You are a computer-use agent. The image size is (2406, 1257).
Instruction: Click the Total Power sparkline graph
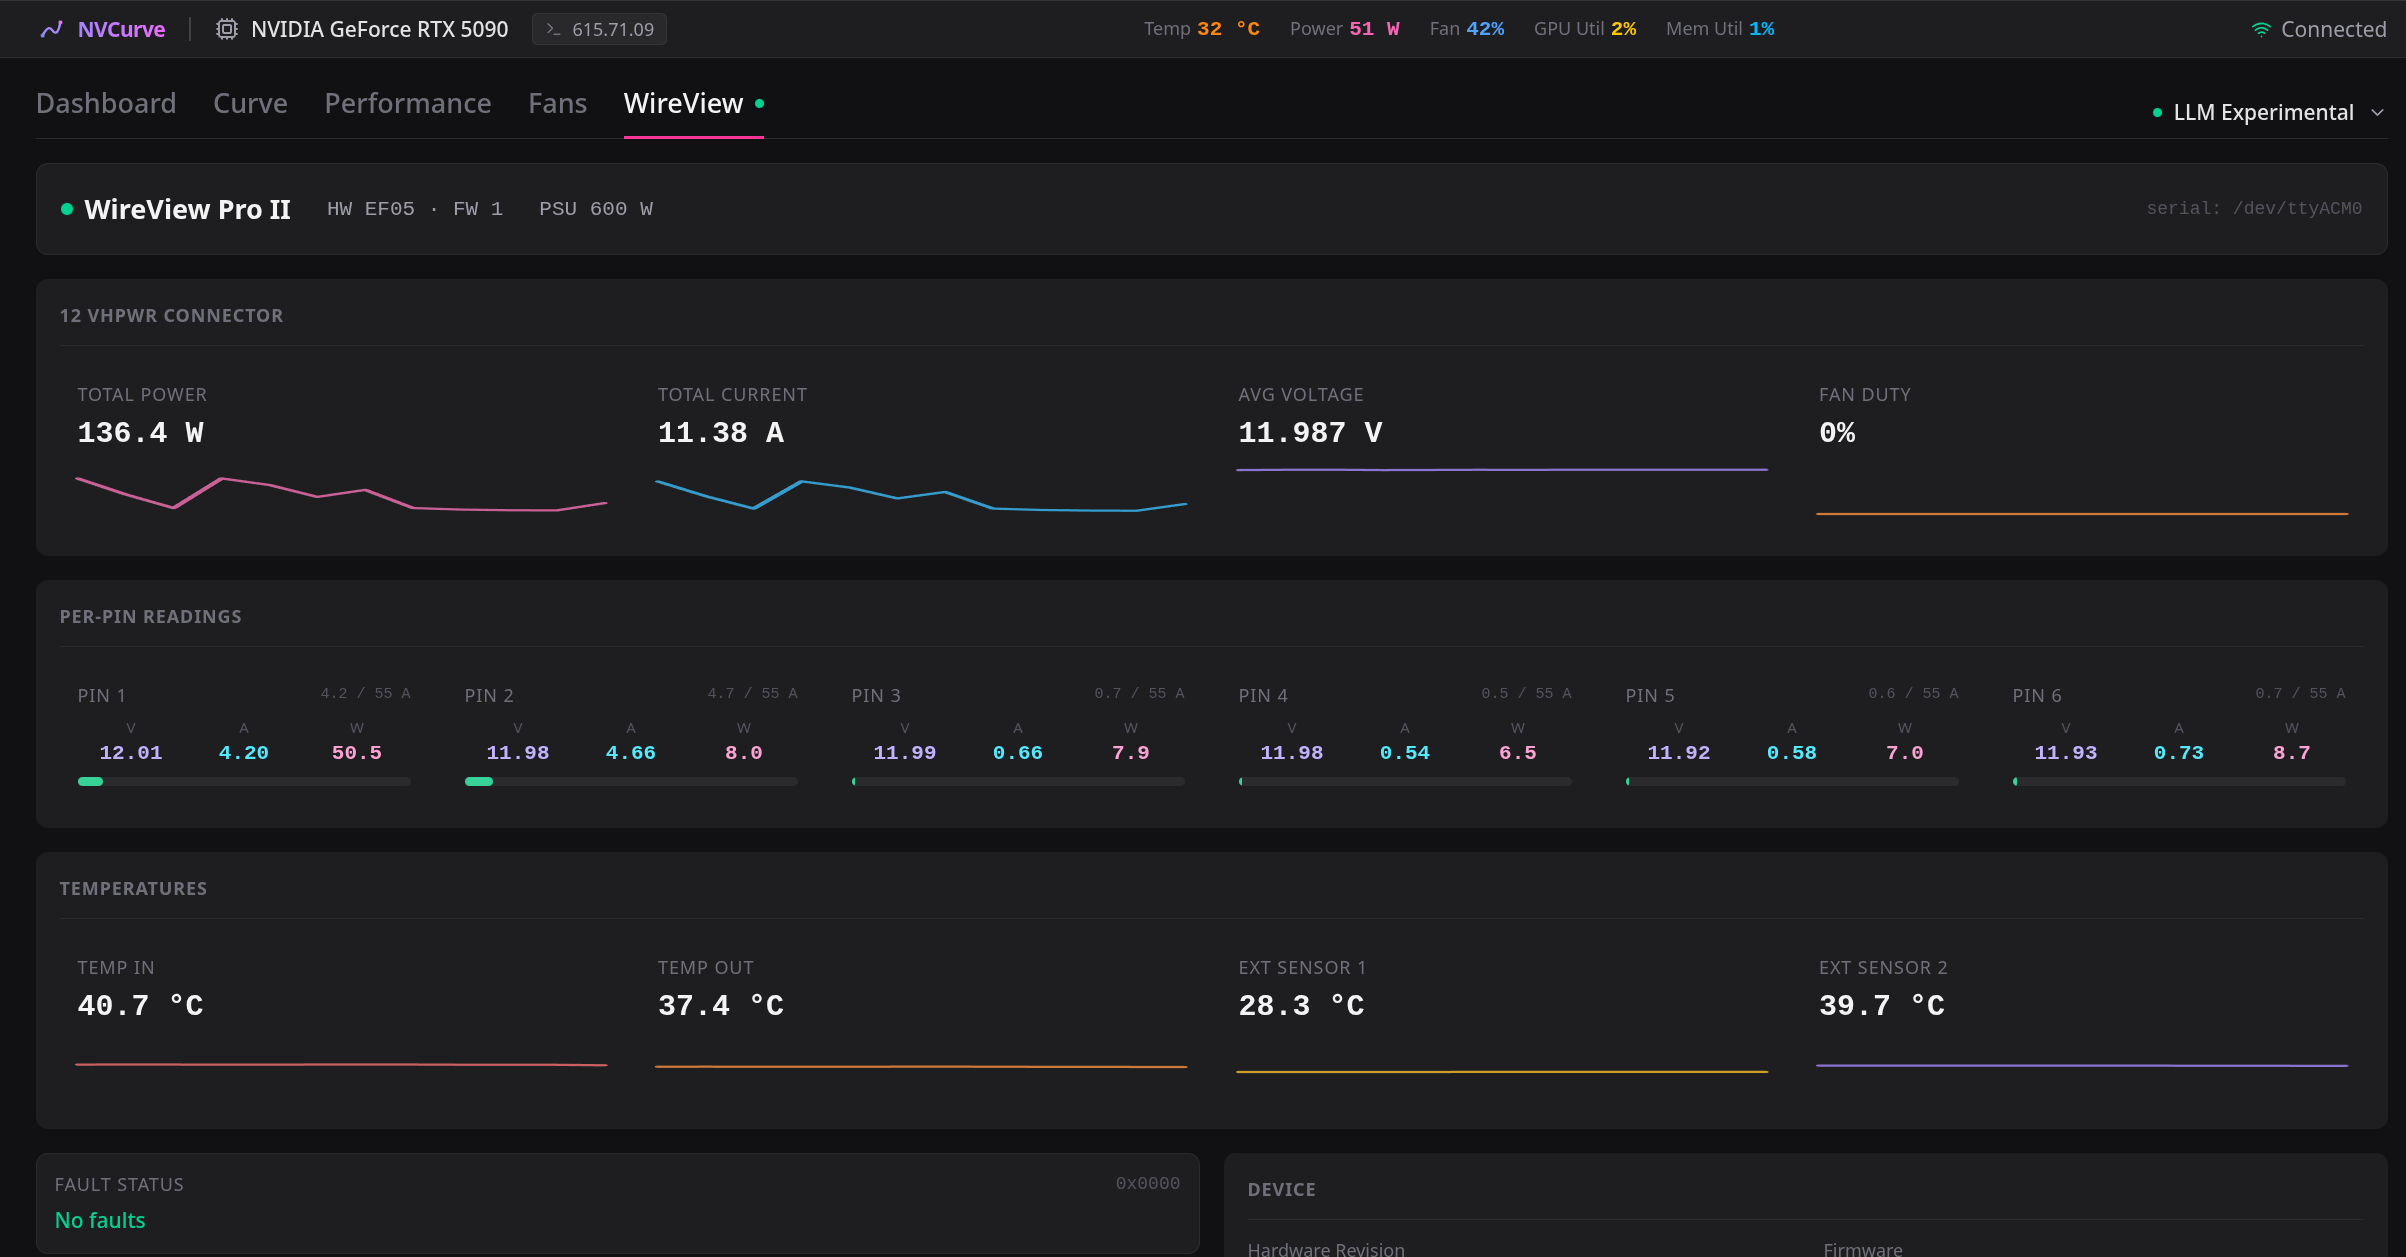tap(342, 494)
